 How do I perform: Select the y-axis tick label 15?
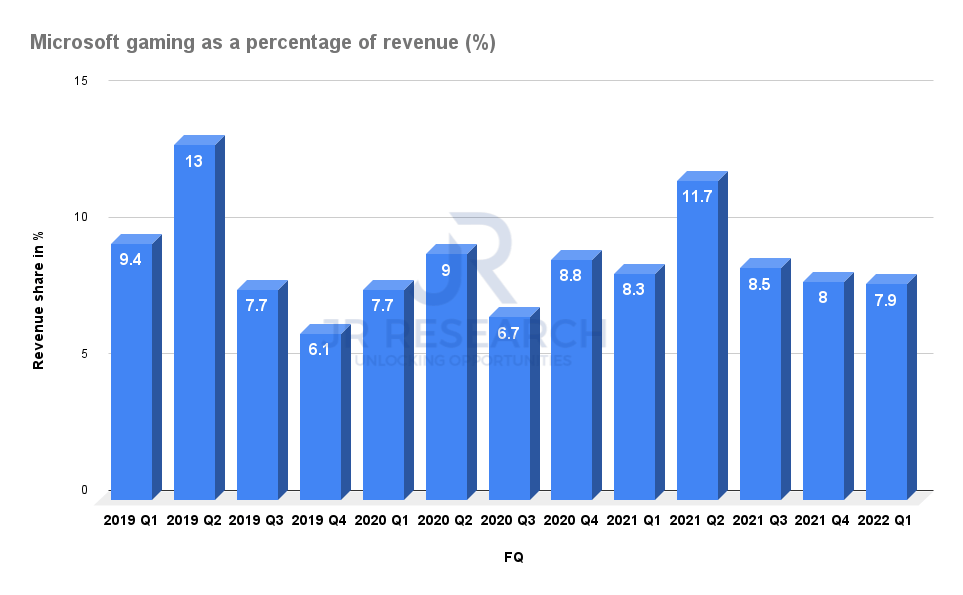click(81, 81)
